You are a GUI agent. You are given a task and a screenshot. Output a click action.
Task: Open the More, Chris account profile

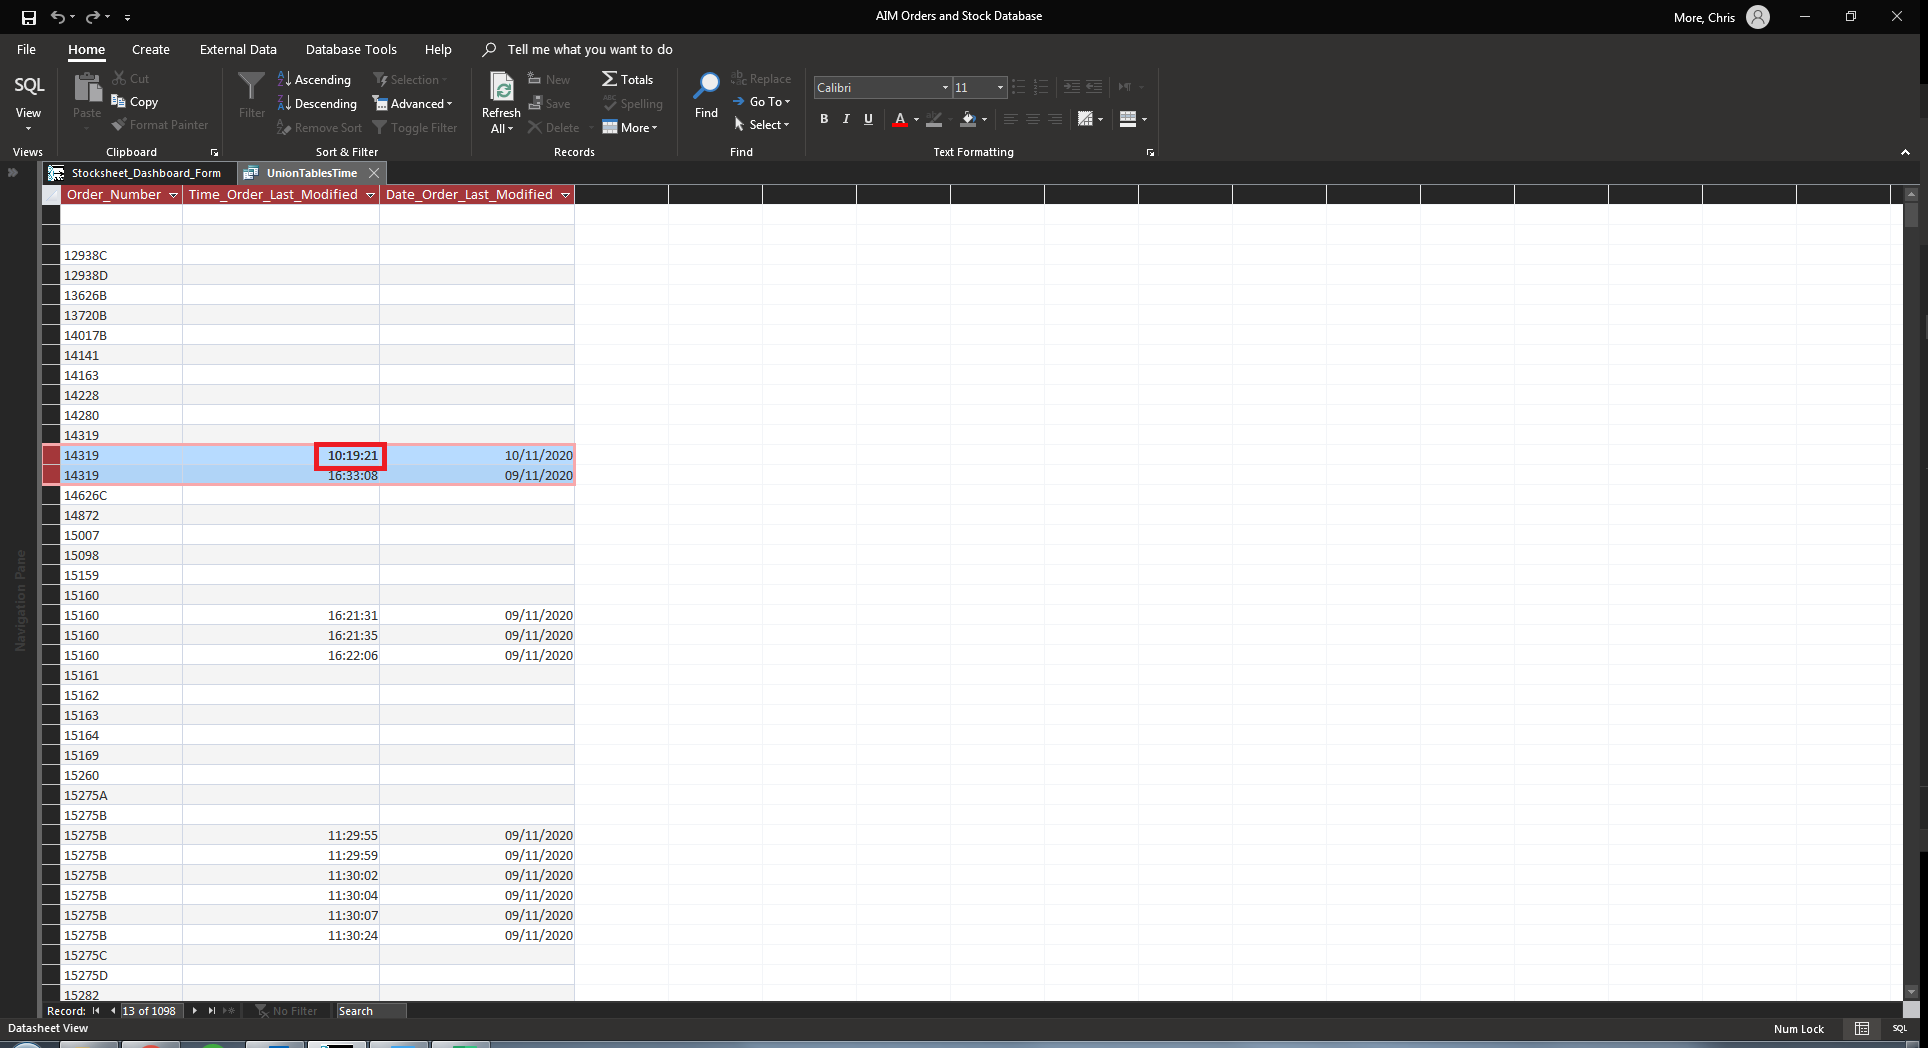click(1721, 17)
